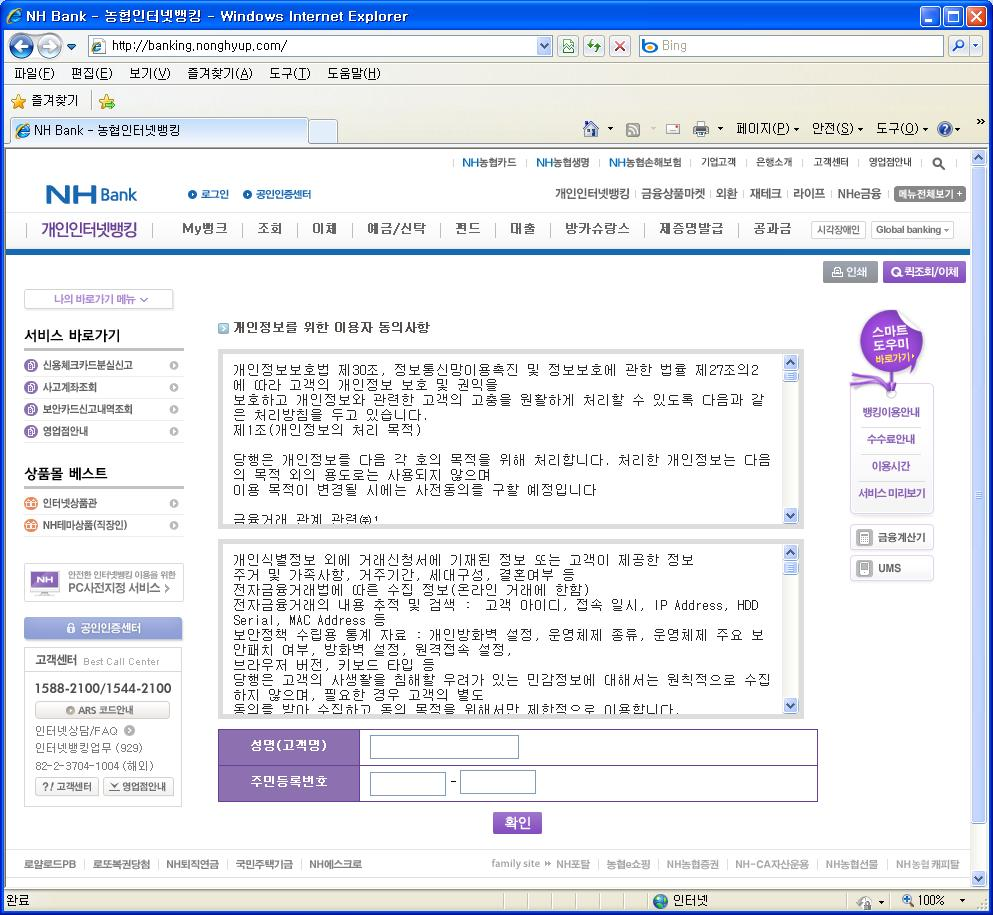Image resolution: width=993 pixels, height=915 pixels.
Task: Click the zoom level magnifier in status bar
Action: (908, 900)
